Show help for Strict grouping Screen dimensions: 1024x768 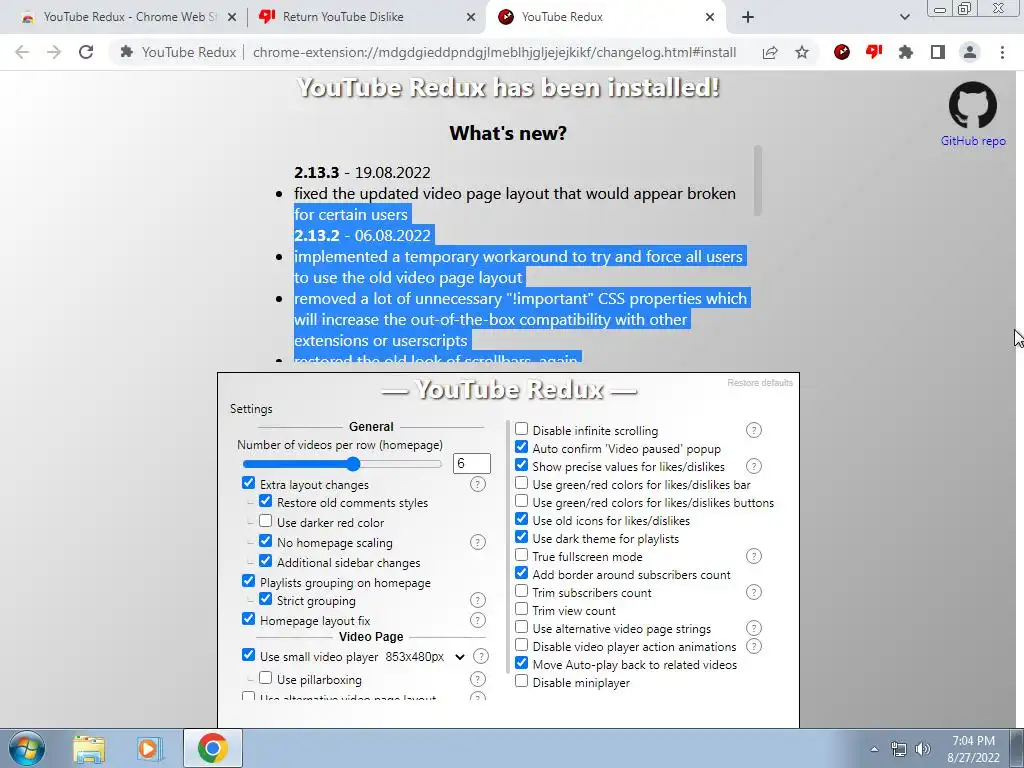(478, 600)
